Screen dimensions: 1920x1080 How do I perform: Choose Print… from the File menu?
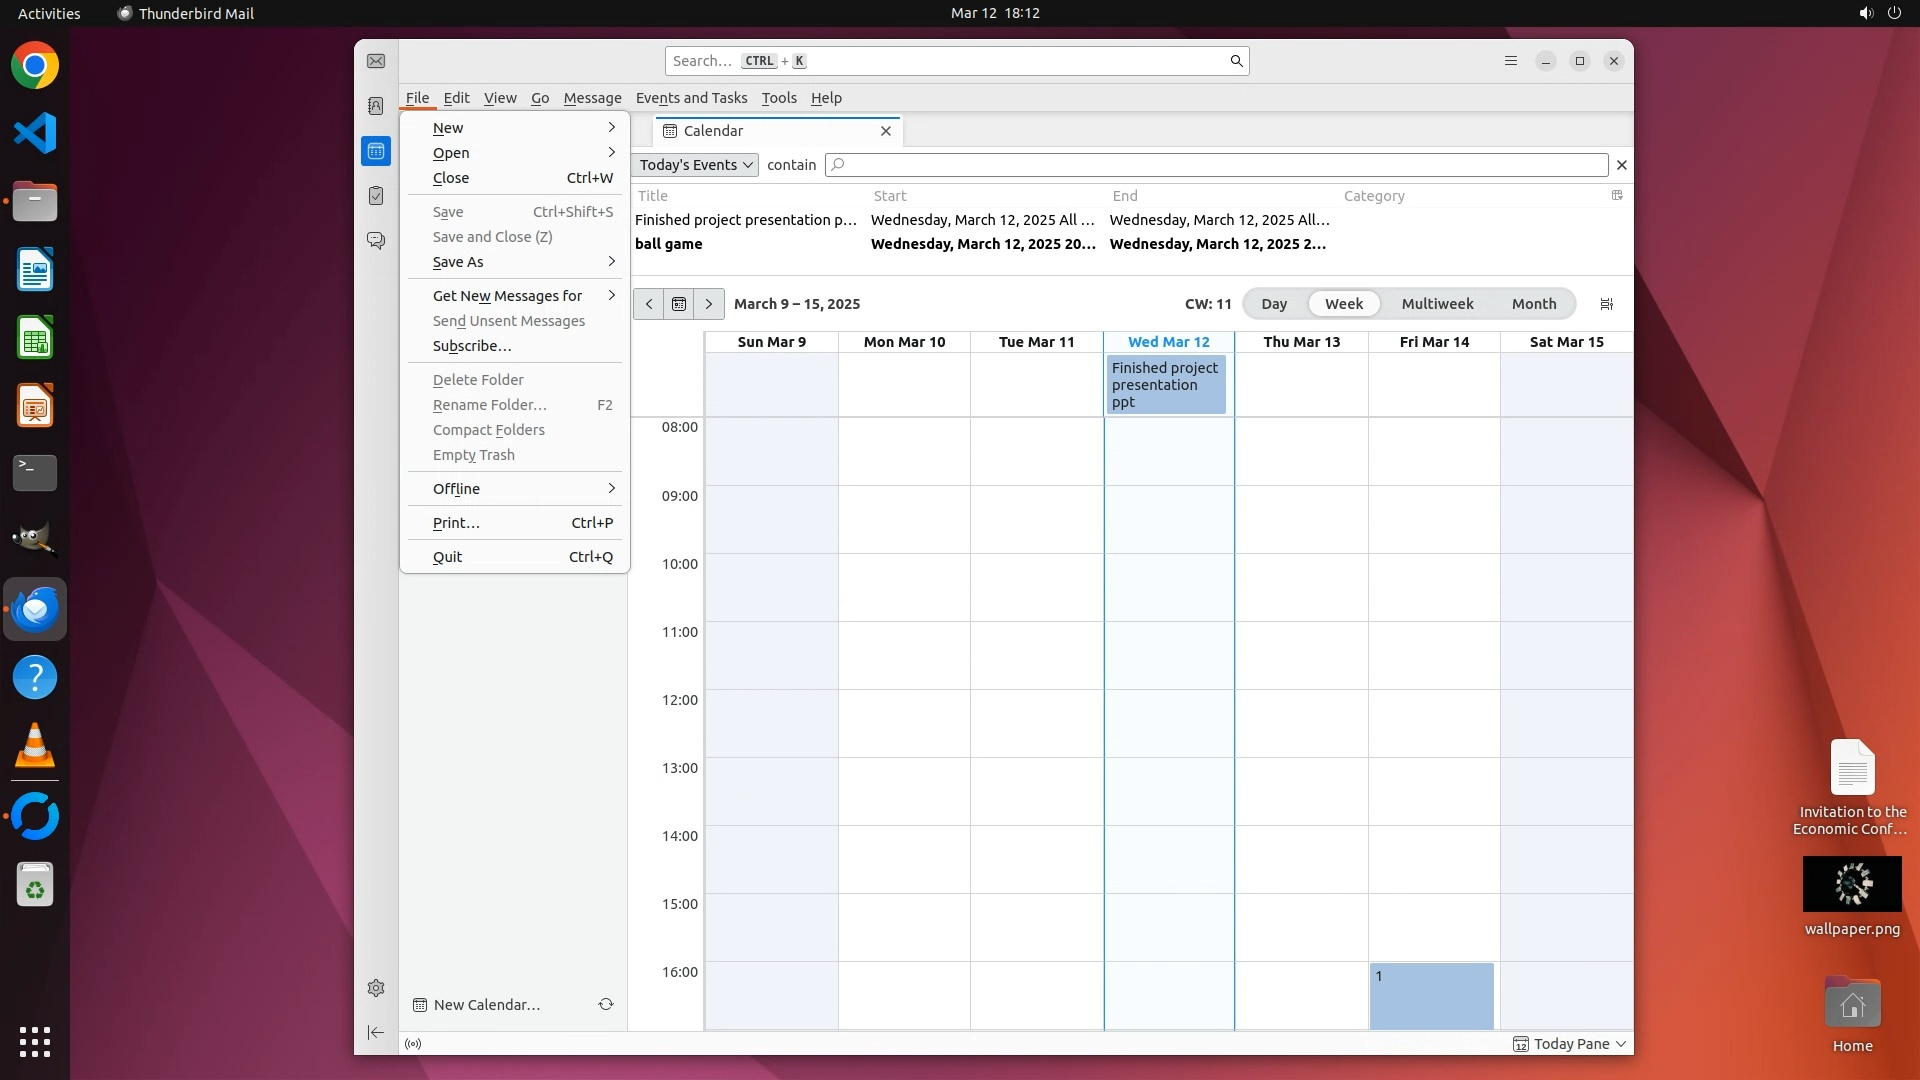point(457,523)
